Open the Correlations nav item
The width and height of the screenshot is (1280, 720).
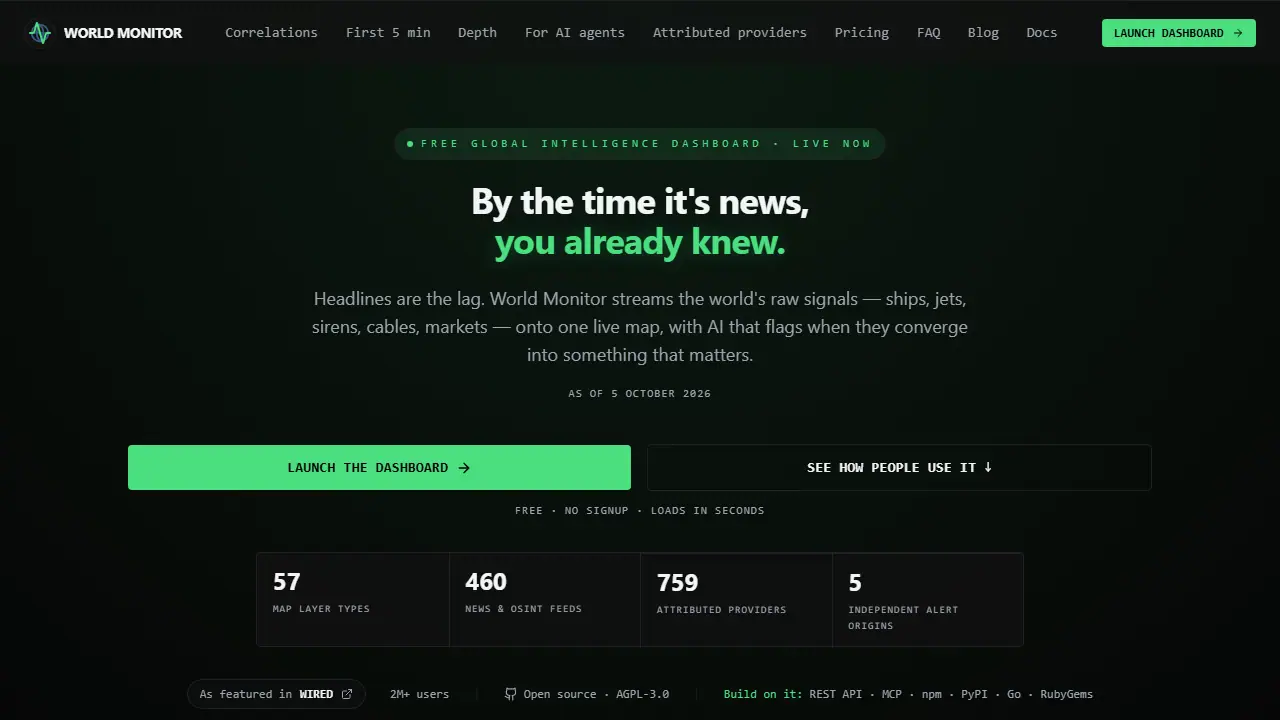271,33
